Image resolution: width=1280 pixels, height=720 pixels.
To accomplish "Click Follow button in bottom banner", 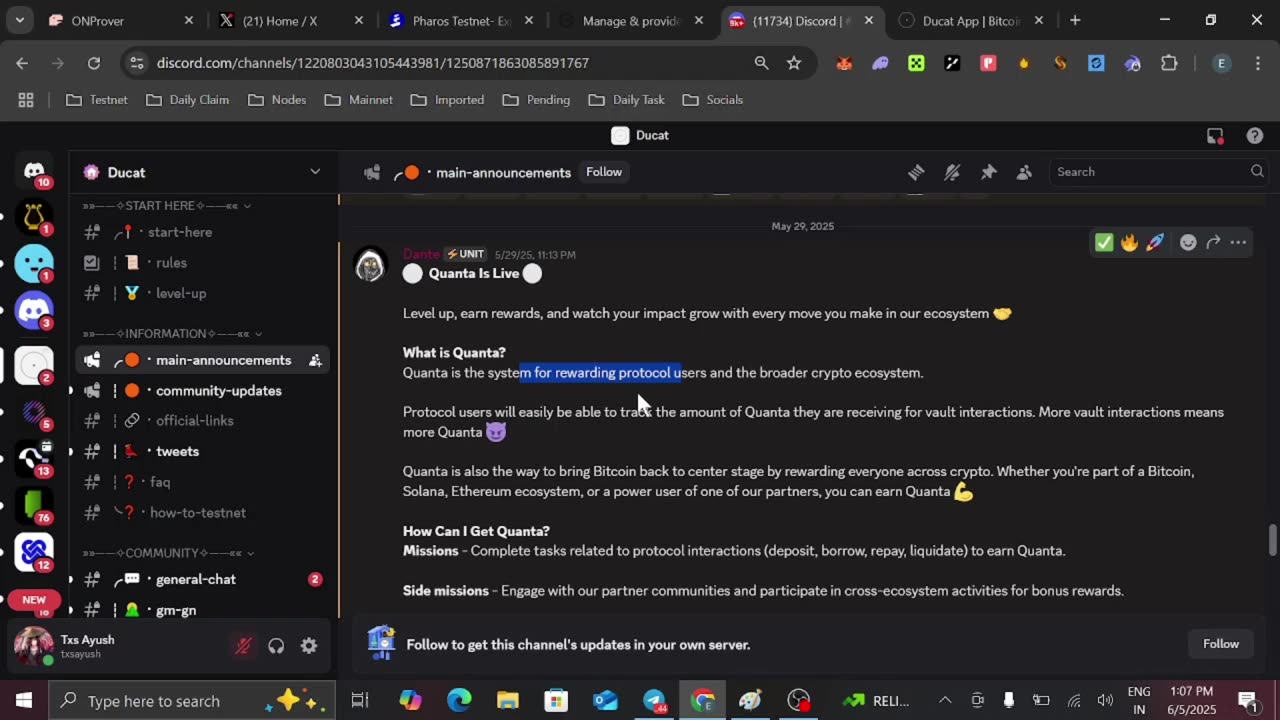I will (1221, 644).
